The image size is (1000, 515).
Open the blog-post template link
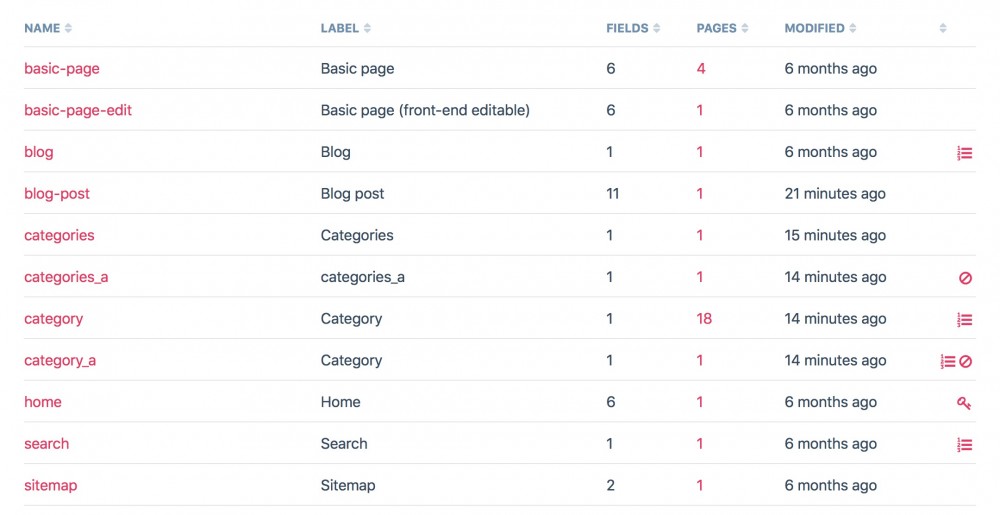tap(57, 194)
